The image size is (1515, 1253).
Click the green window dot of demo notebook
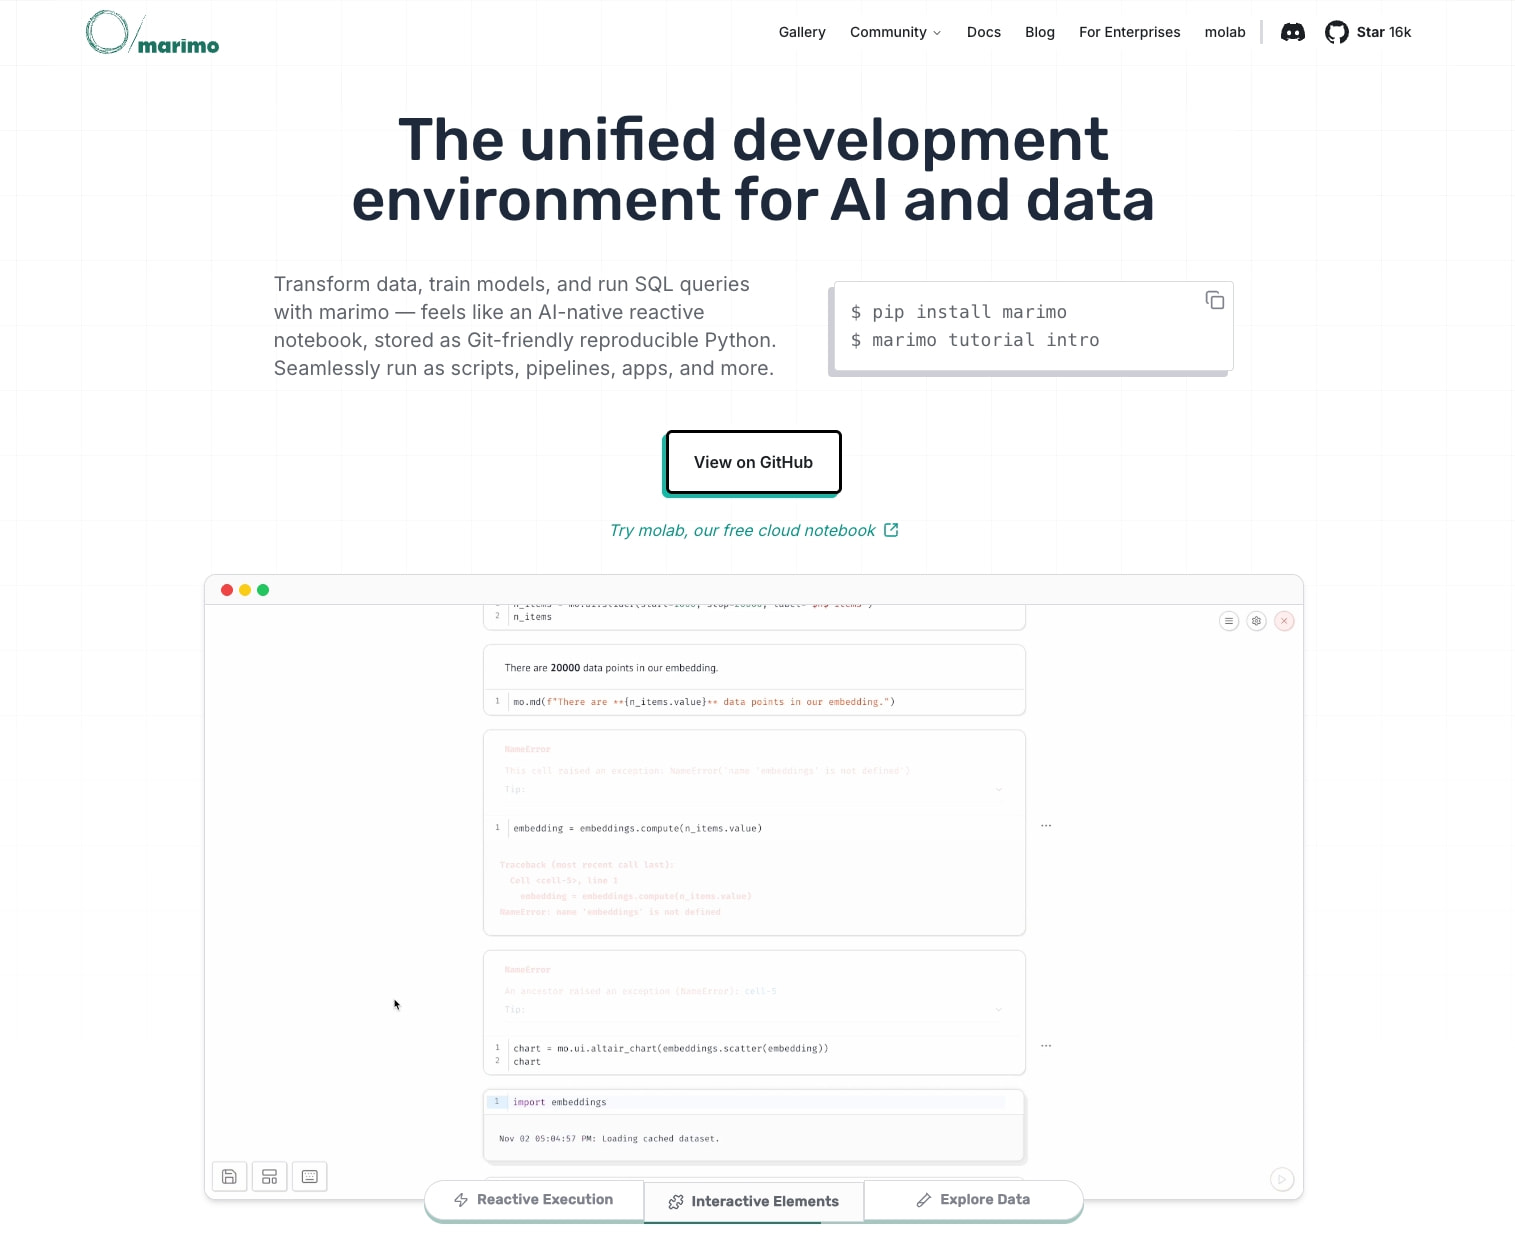click(263, 590)
